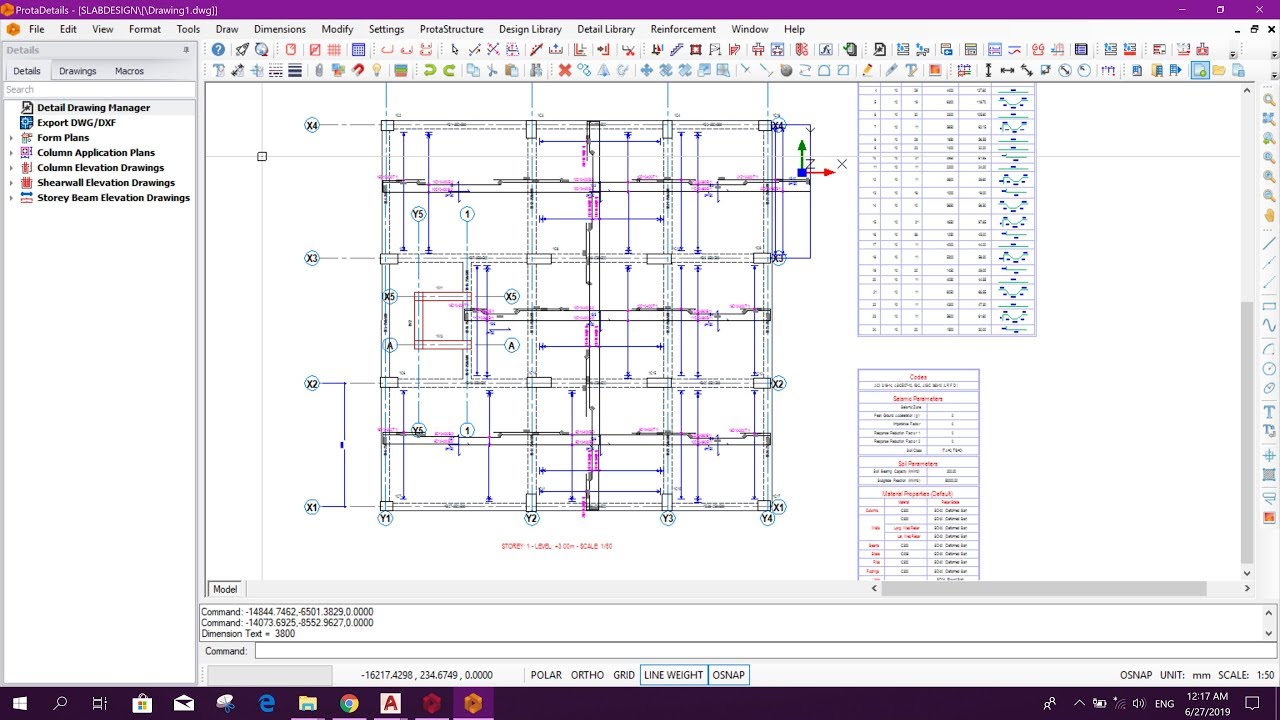Click the red Delete toolbar icon
The image size is (1280, 720).
tap(565, 70)
